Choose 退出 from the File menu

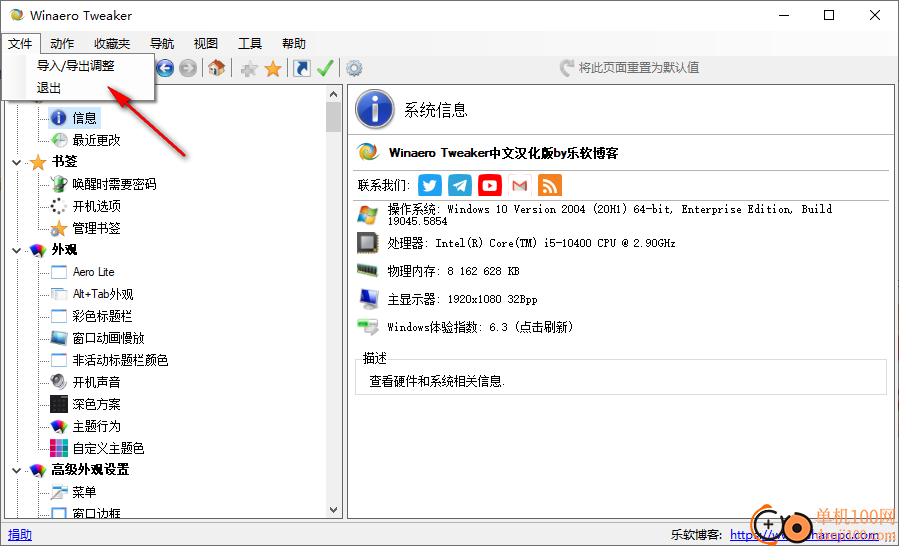tap(78, 88)
